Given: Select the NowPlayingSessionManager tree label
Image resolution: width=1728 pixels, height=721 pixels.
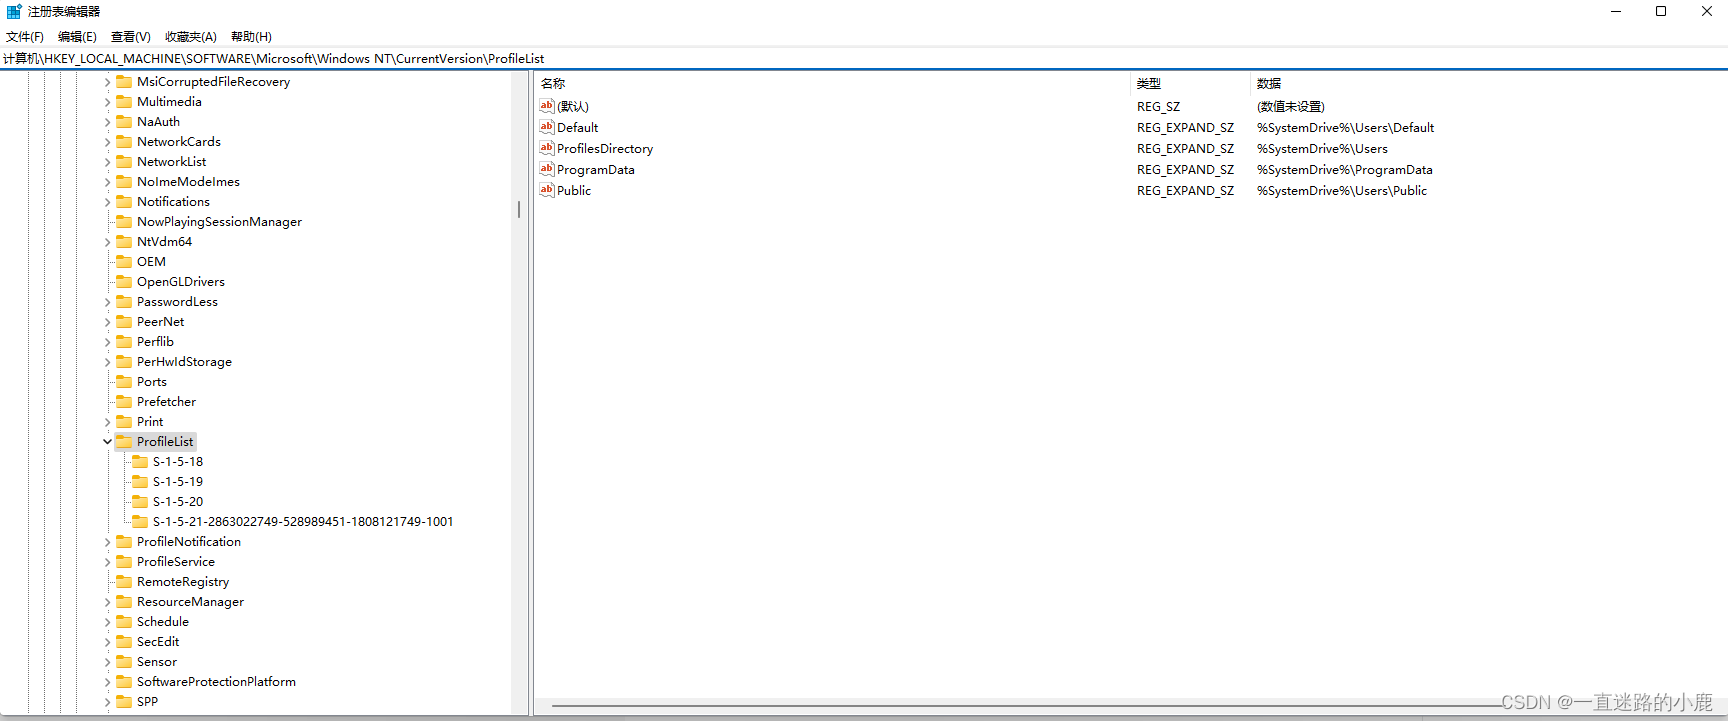Looking at the screenshot, I should 219,221.
